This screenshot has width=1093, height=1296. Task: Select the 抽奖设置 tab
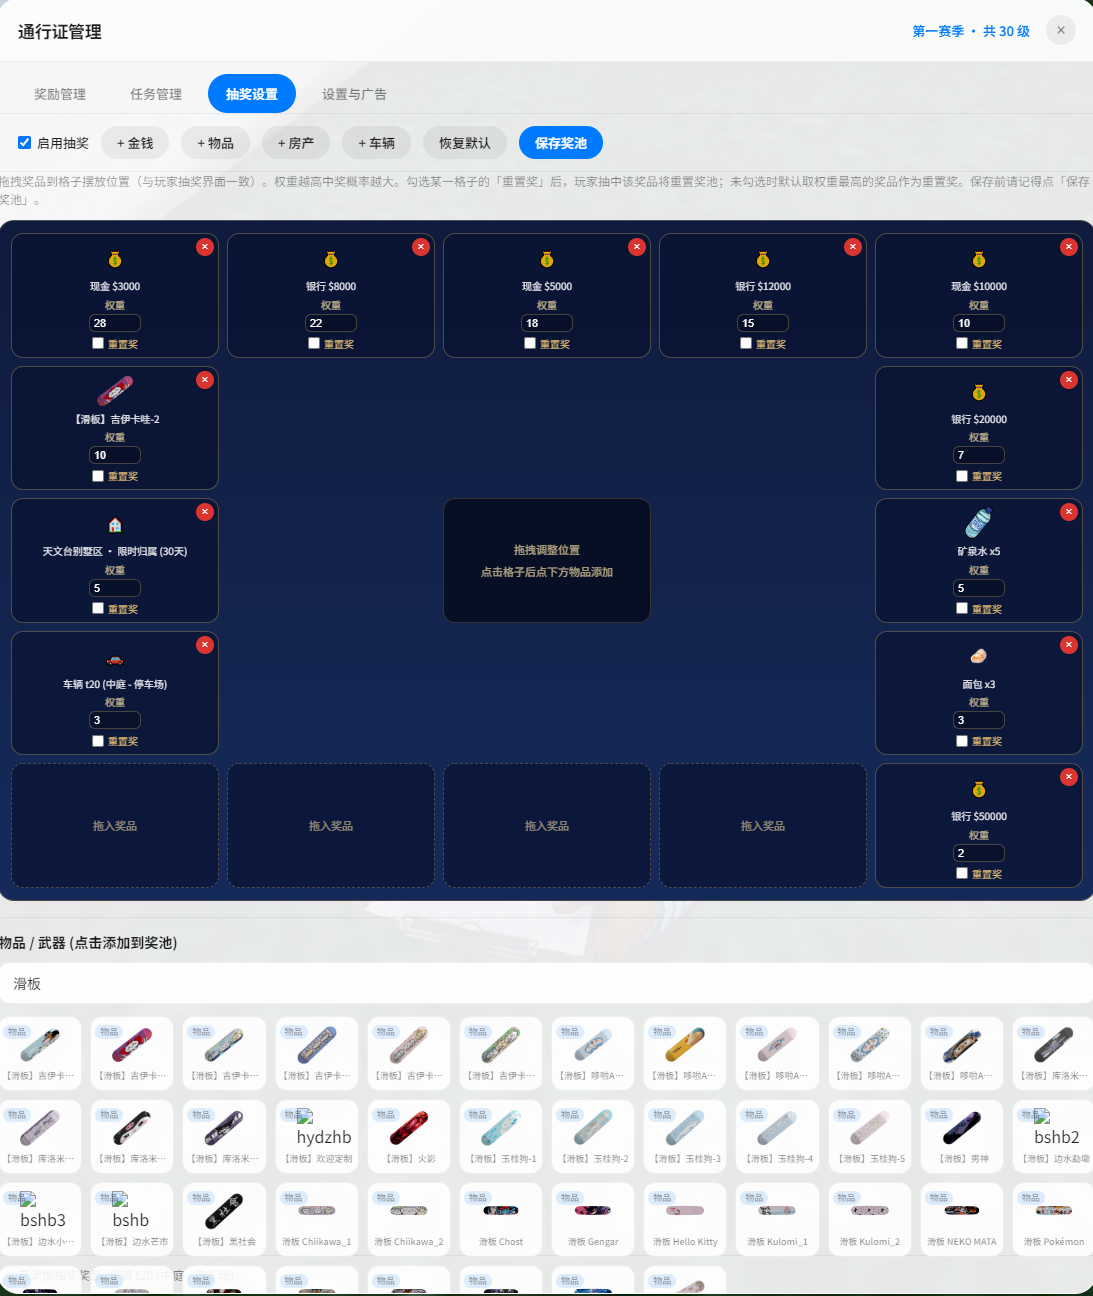(252, 94)
